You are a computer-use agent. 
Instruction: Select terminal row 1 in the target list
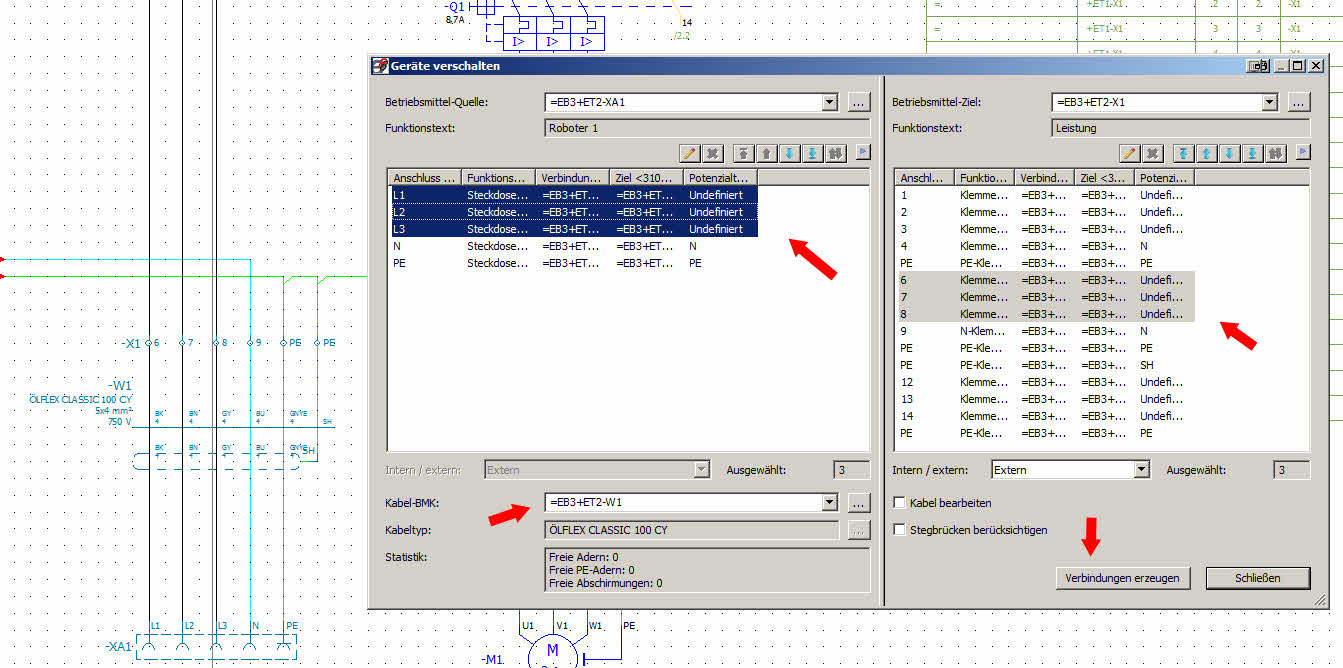(x=1045, y=195)
